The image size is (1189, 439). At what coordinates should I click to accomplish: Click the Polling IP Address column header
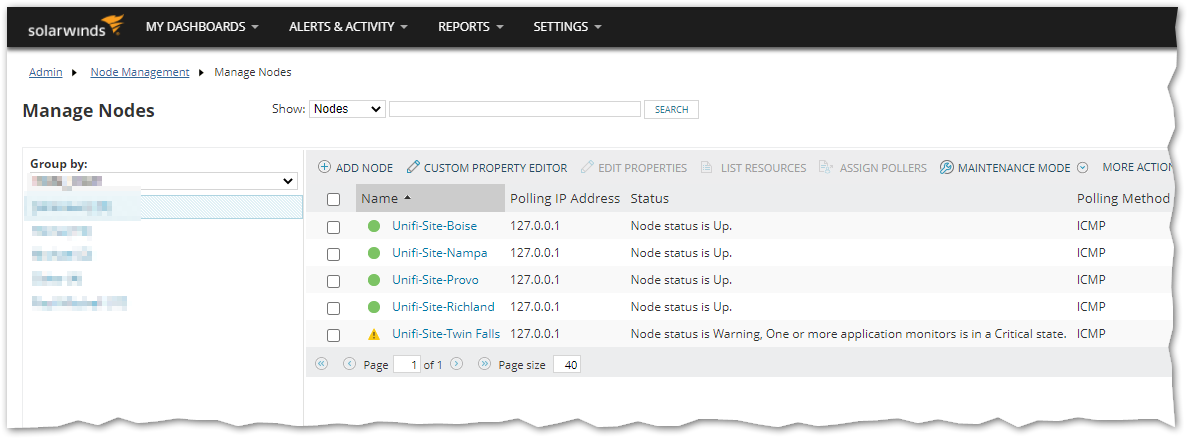click(x=565, y=199)
